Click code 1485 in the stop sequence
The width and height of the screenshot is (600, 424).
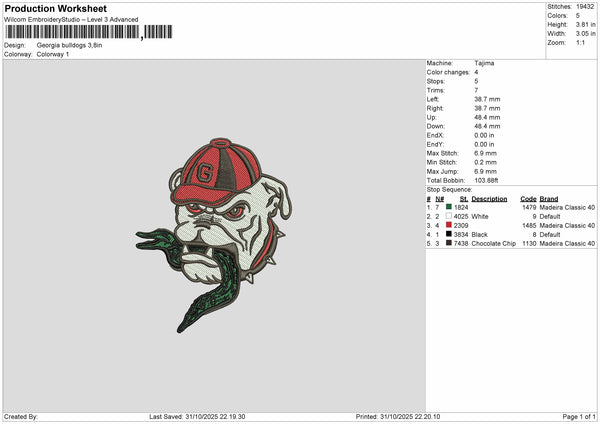pyautogui.click(x=529, y=225)
